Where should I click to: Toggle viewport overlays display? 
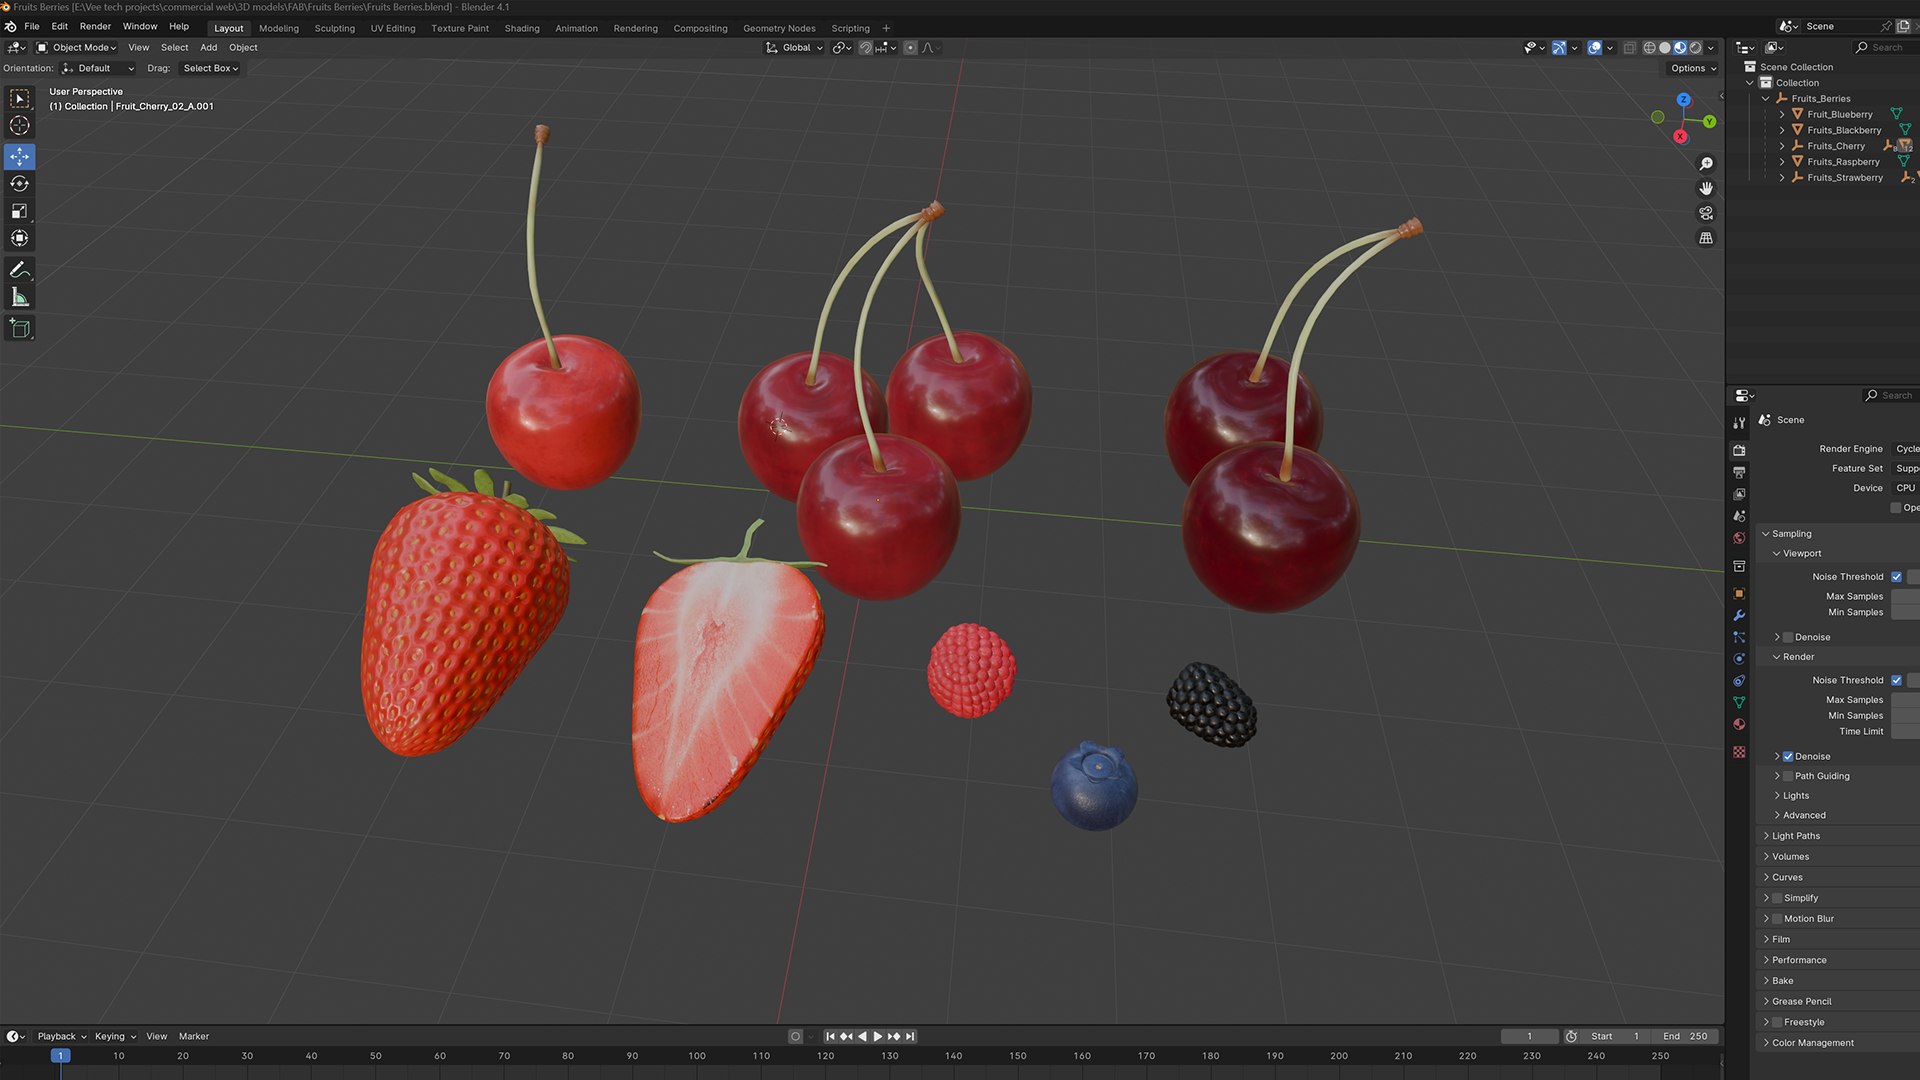1594,47
